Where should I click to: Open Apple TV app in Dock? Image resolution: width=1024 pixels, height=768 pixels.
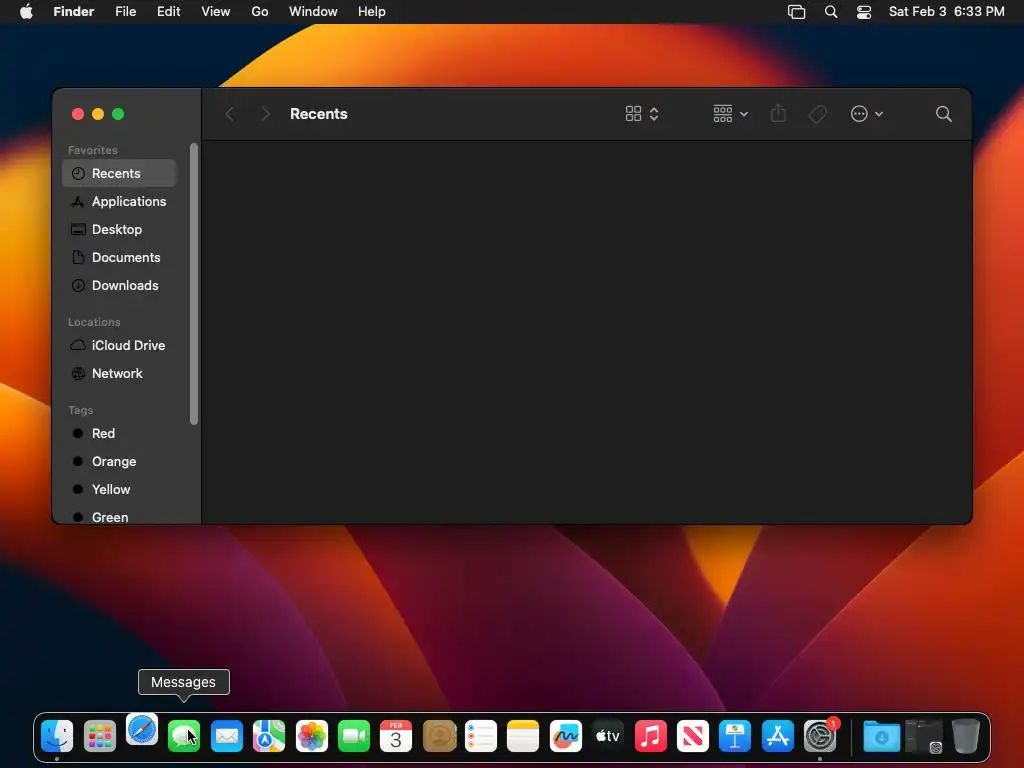pyautogui.click(x=608, y=736)
